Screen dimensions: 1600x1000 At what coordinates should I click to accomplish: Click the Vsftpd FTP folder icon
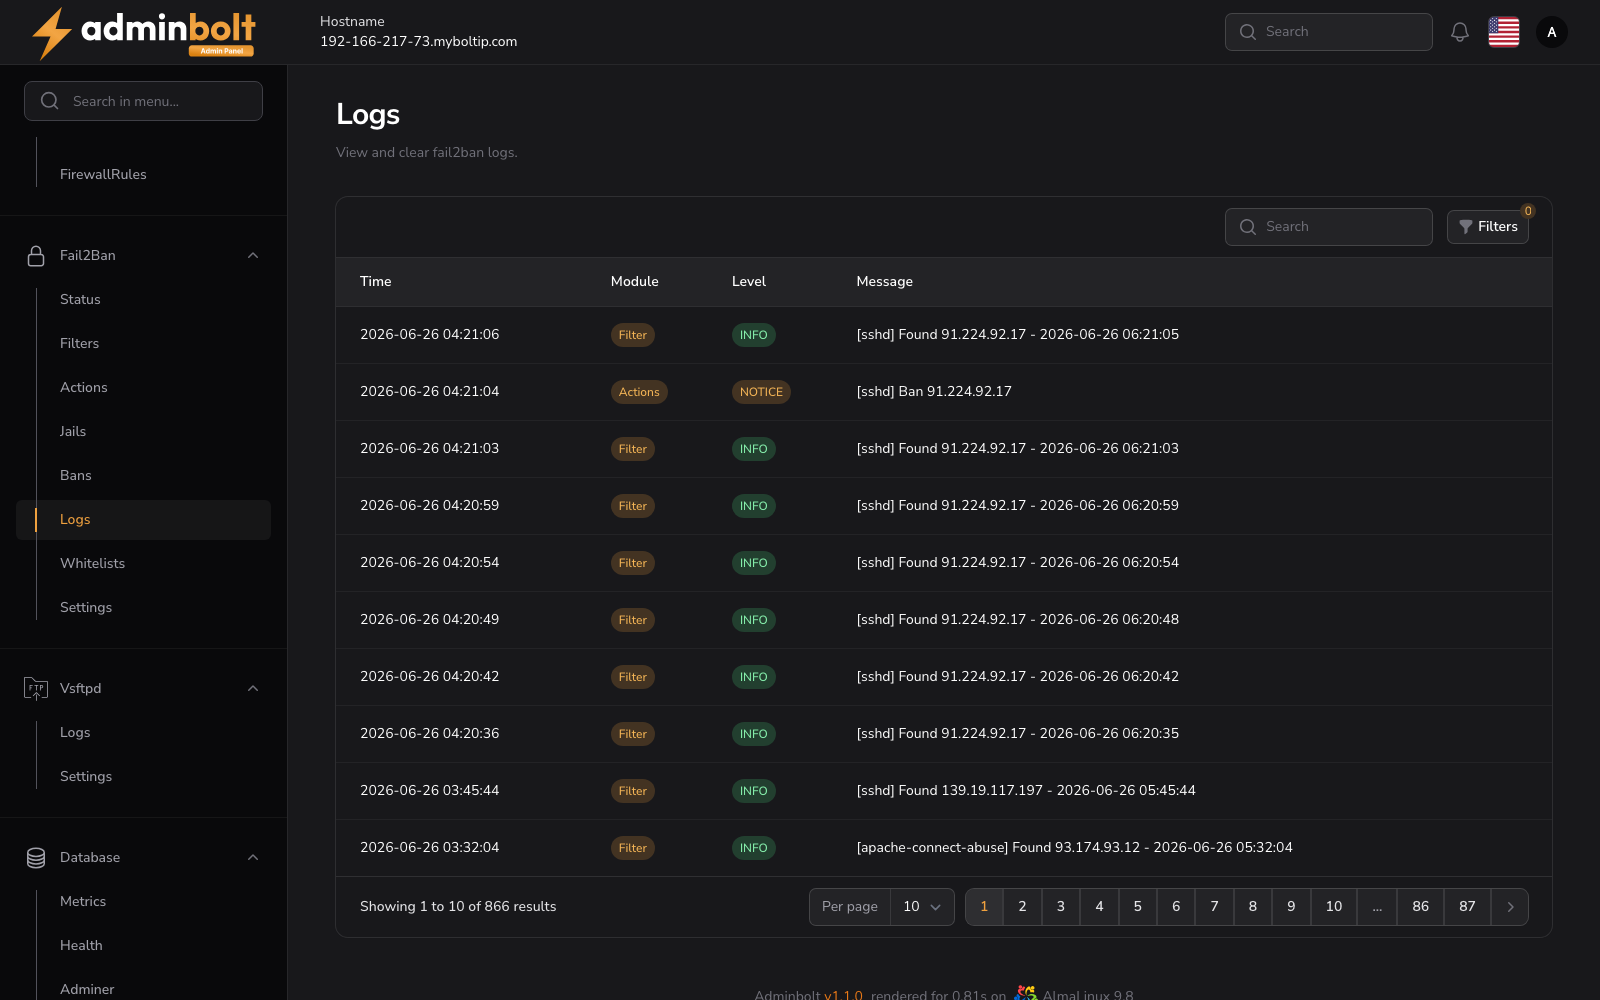click(36, 688)
